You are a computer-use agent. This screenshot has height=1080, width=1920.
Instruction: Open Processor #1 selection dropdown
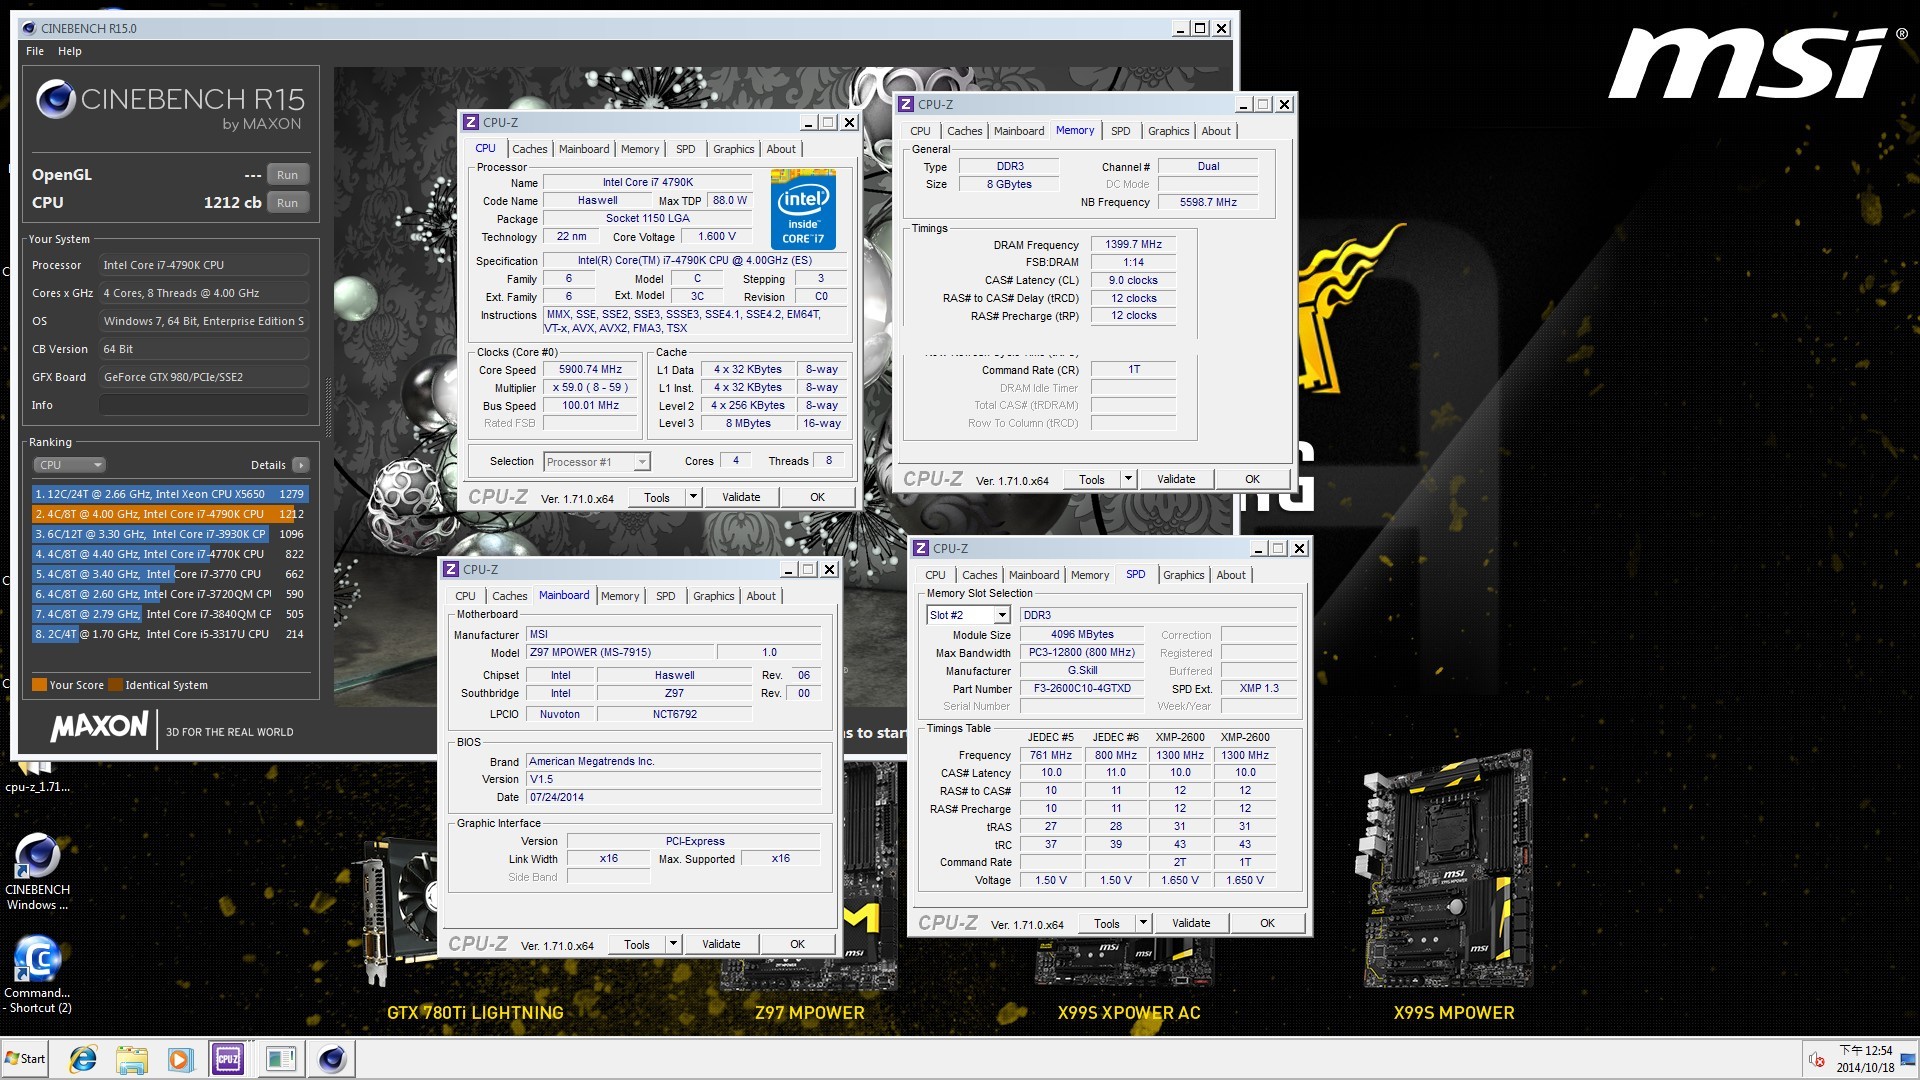(597, 462)
